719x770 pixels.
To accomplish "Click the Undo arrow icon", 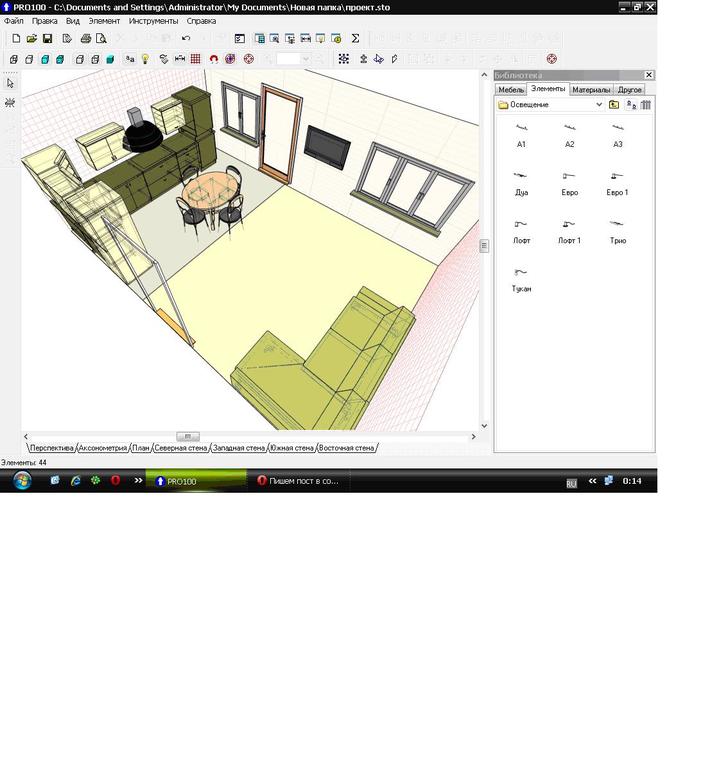I will pos(186,38).
